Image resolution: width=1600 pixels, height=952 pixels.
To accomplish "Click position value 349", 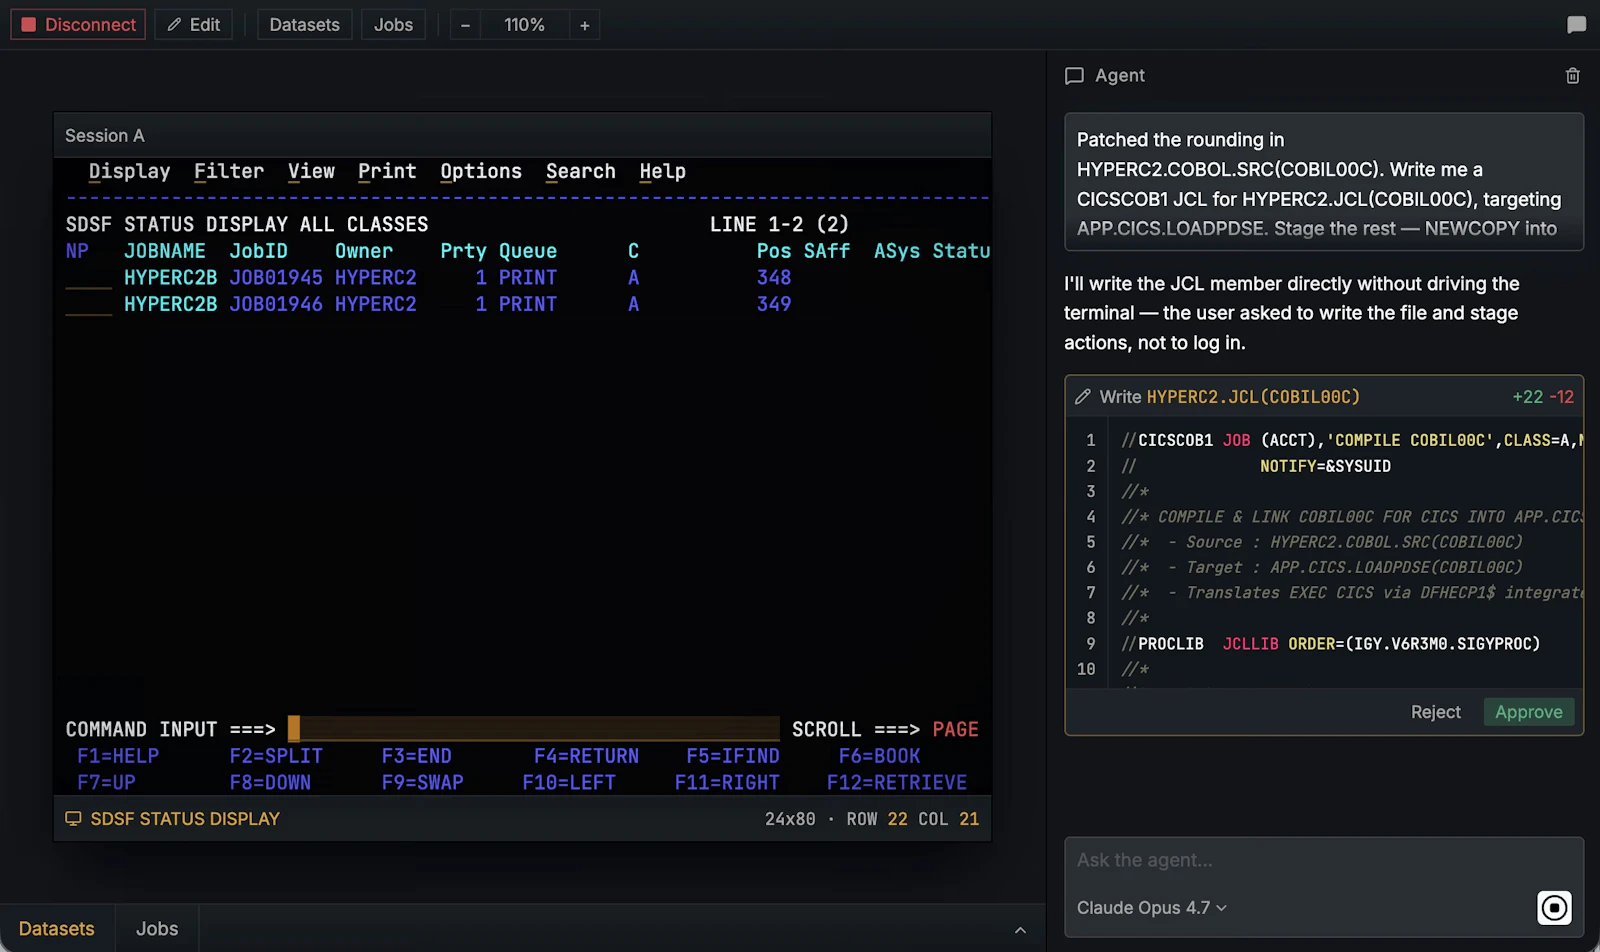I will click(774, 304).
